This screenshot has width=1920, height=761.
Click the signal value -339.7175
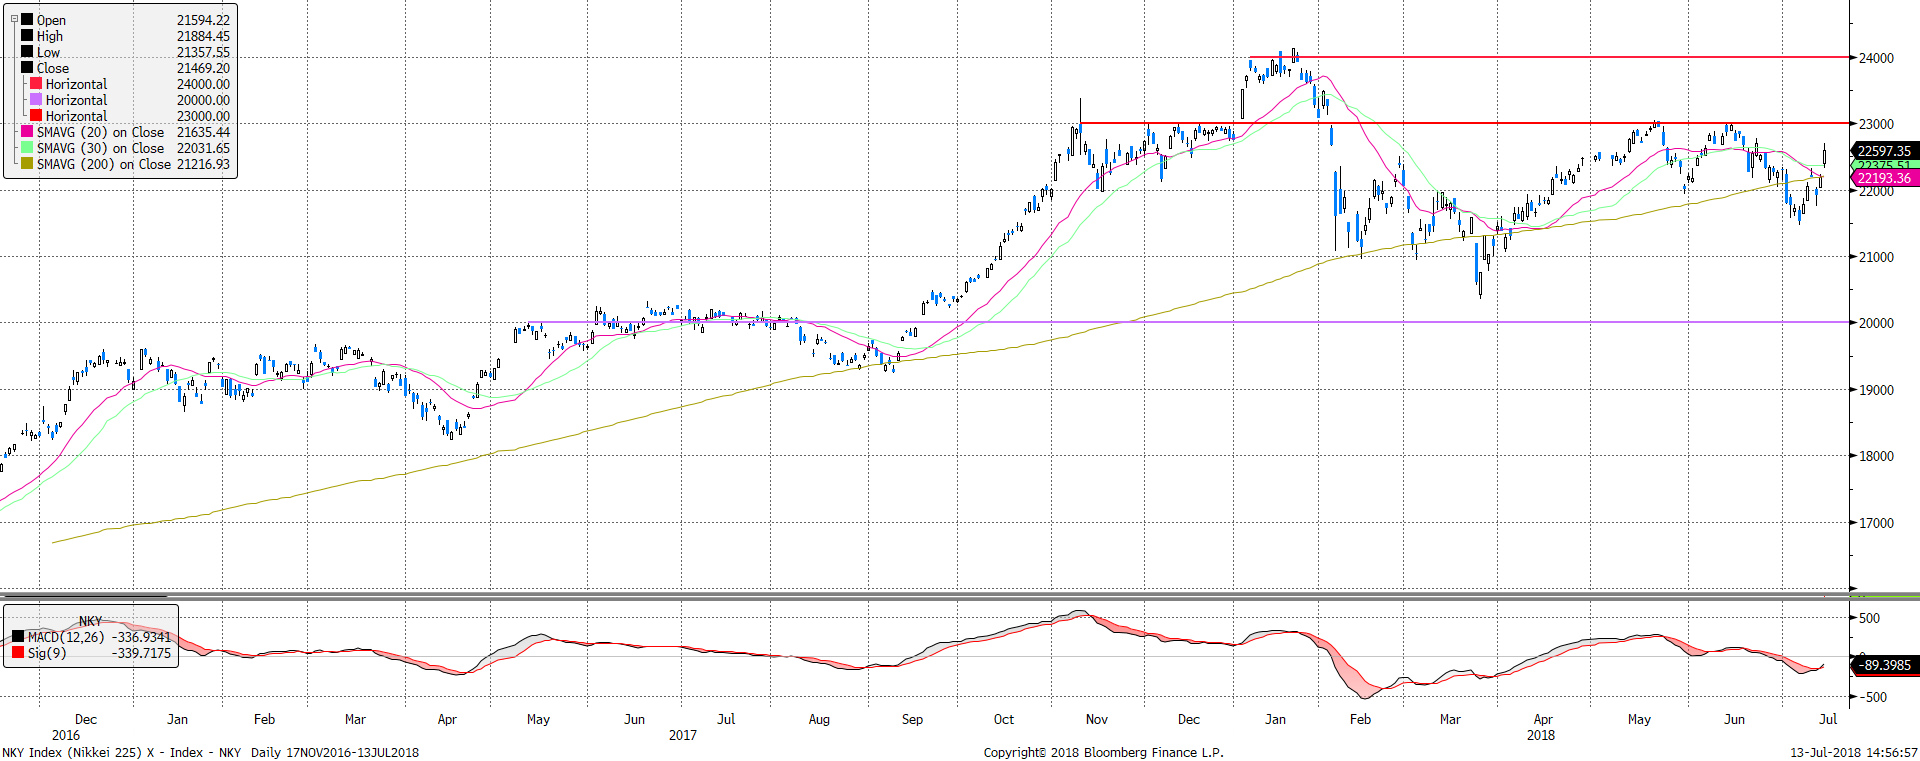tap(141, 653)
